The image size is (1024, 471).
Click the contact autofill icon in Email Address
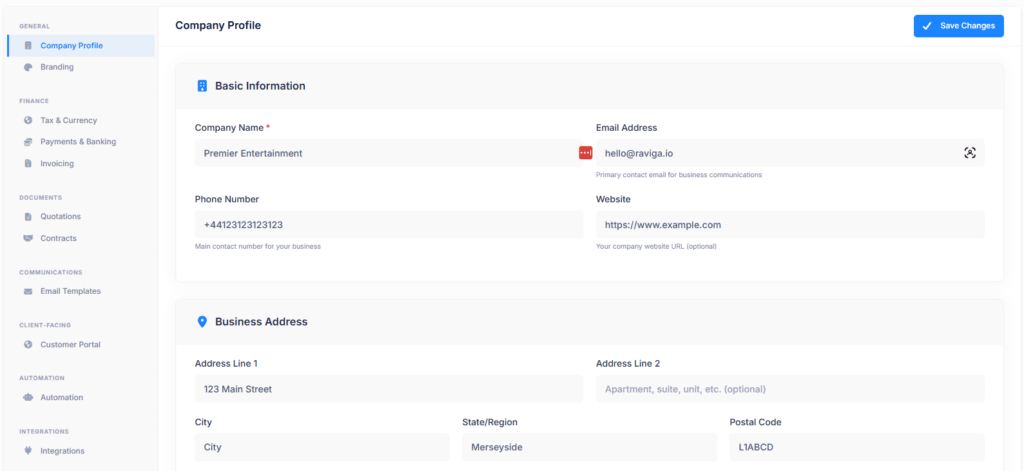click(x=970, y=153)
